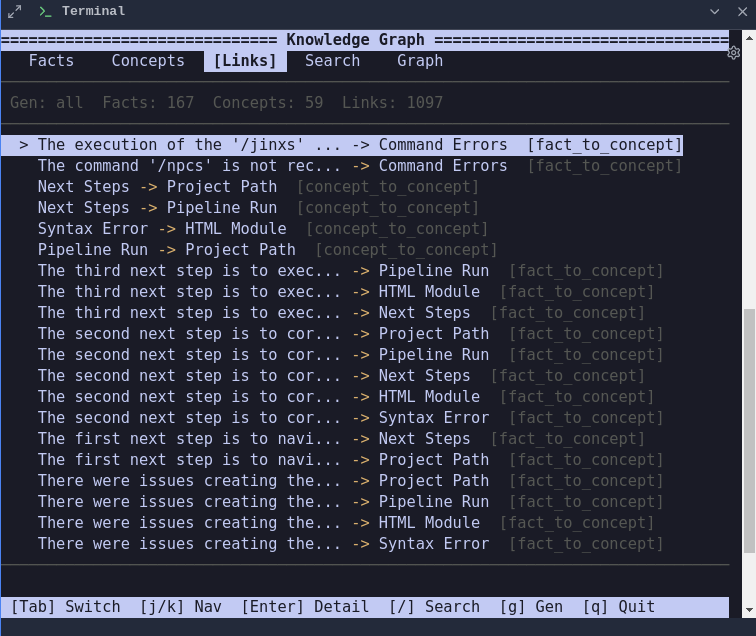
Task: Select the Pipeline Run -> Project Path row
Action: pos(267,250)
